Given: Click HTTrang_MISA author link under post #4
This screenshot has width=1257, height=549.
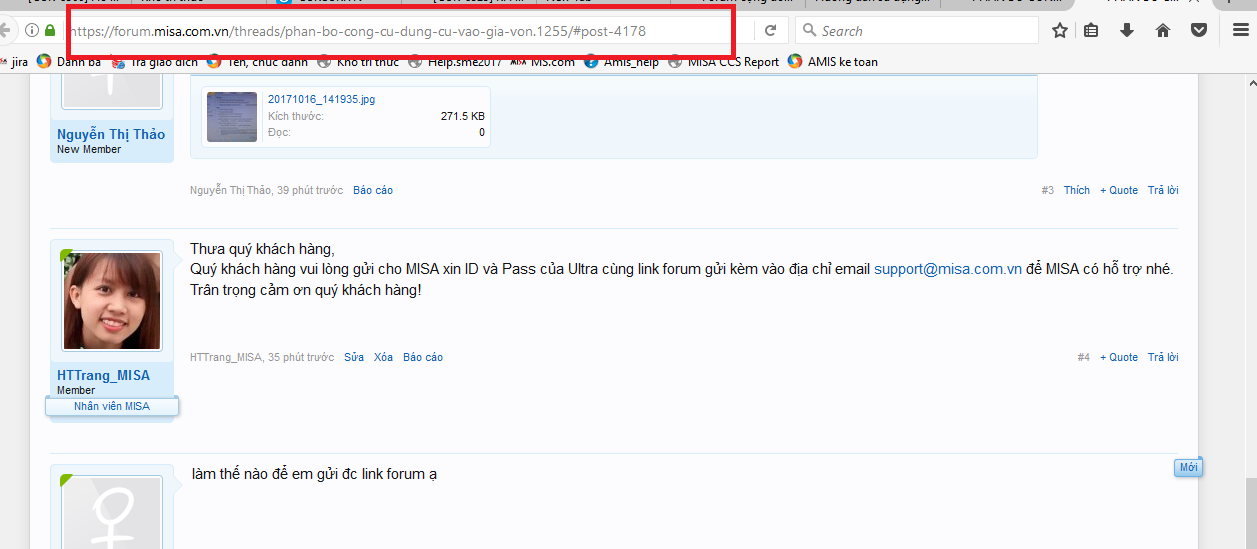Looking at the screenshot, I should click(x=226, y=357).
